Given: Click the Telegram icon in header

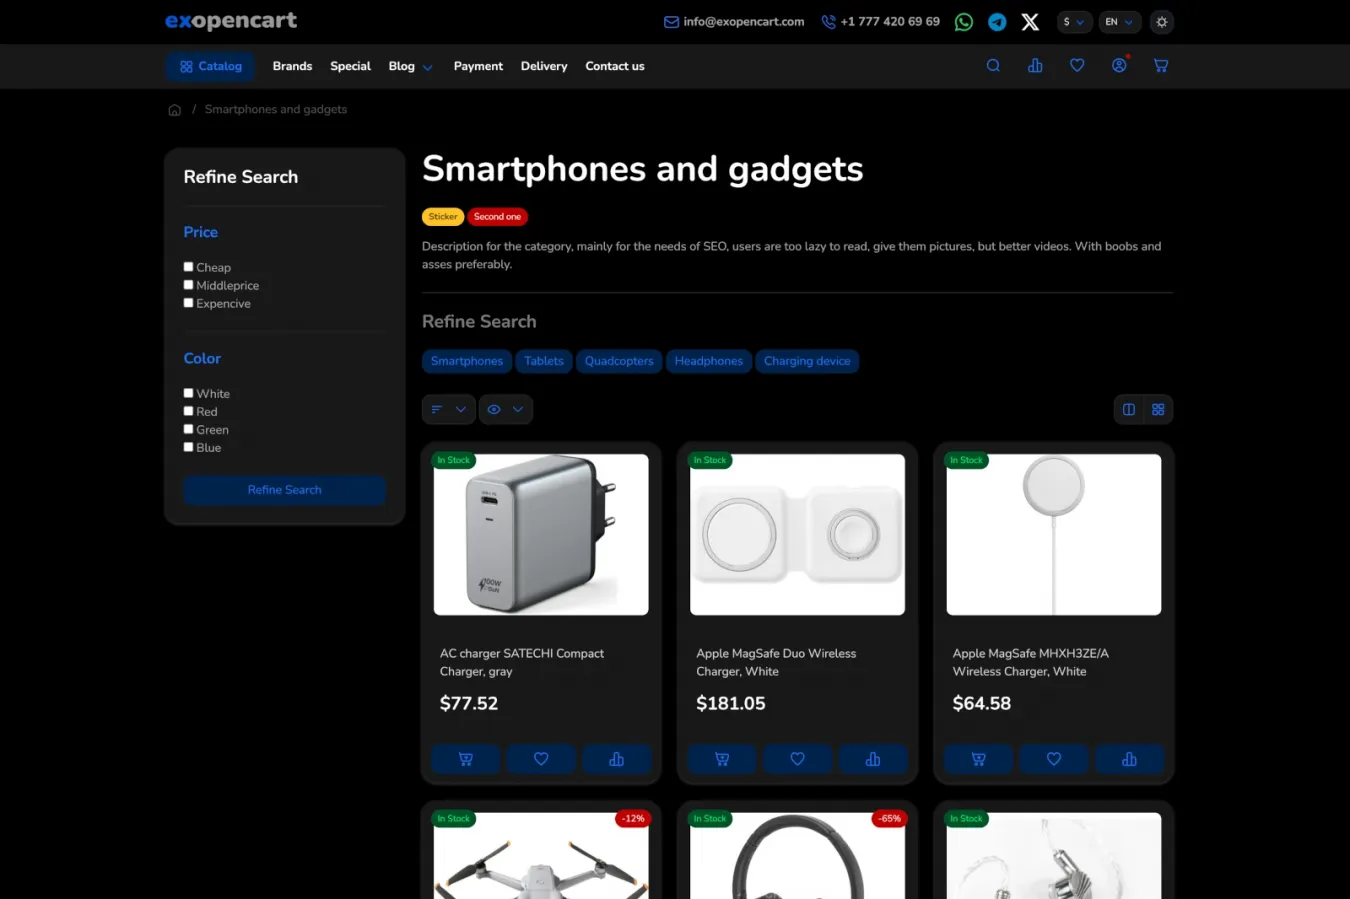Looking at the screenshot, I should [x=997, y=22].
